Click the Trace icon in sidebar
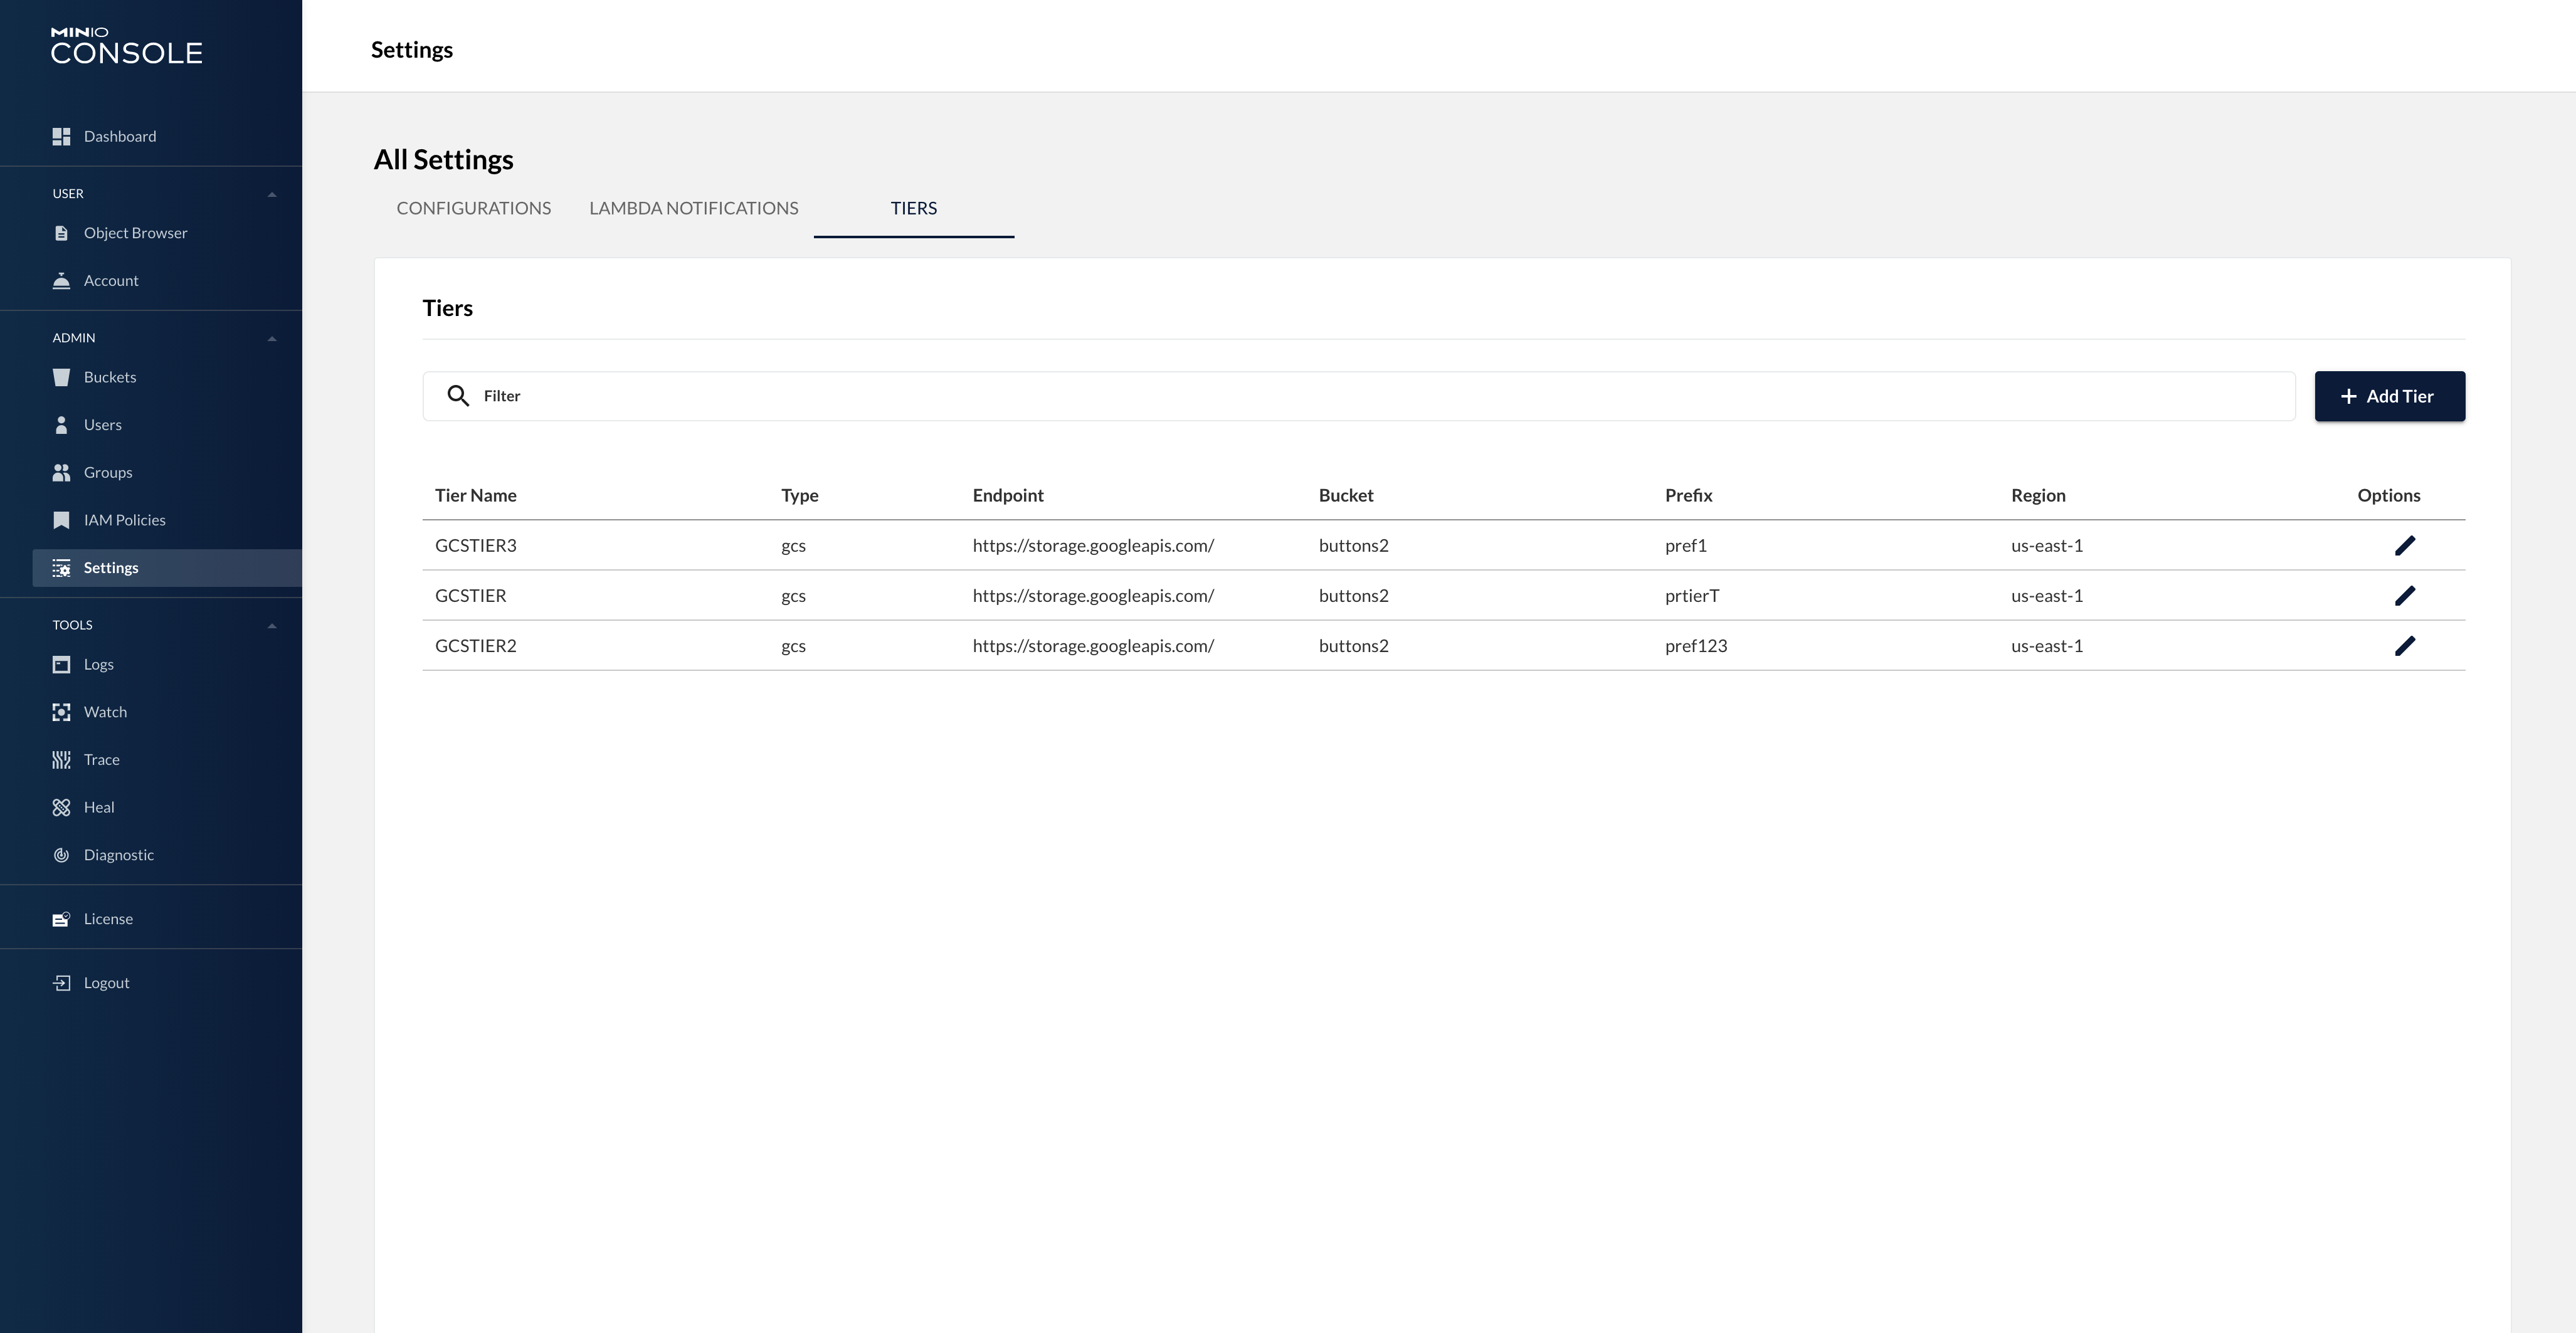The width and height of the screenshot is (2576, 1333). (x=61, y=760)
